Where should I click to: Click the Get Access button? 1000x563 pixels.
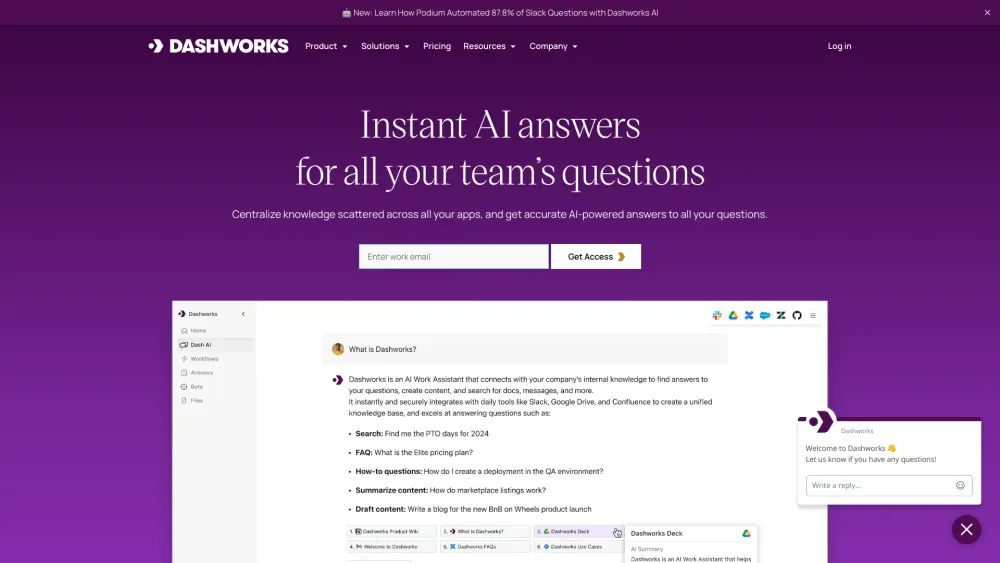pos(596,257)
